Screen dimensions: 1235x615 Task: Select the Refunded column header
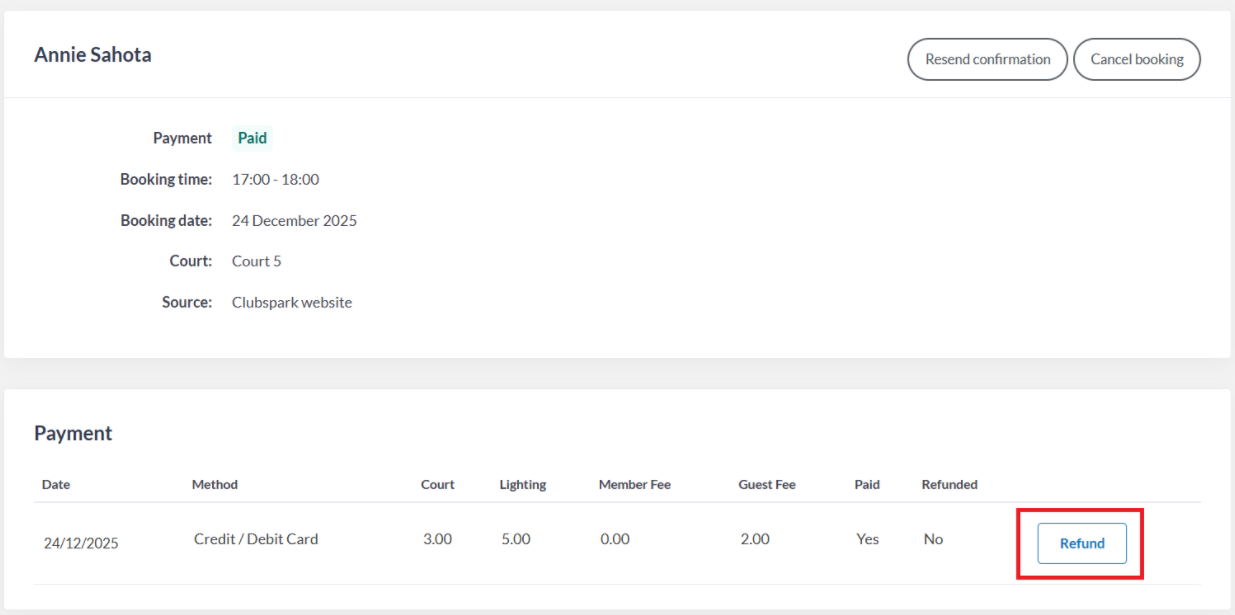pos(949,484)
